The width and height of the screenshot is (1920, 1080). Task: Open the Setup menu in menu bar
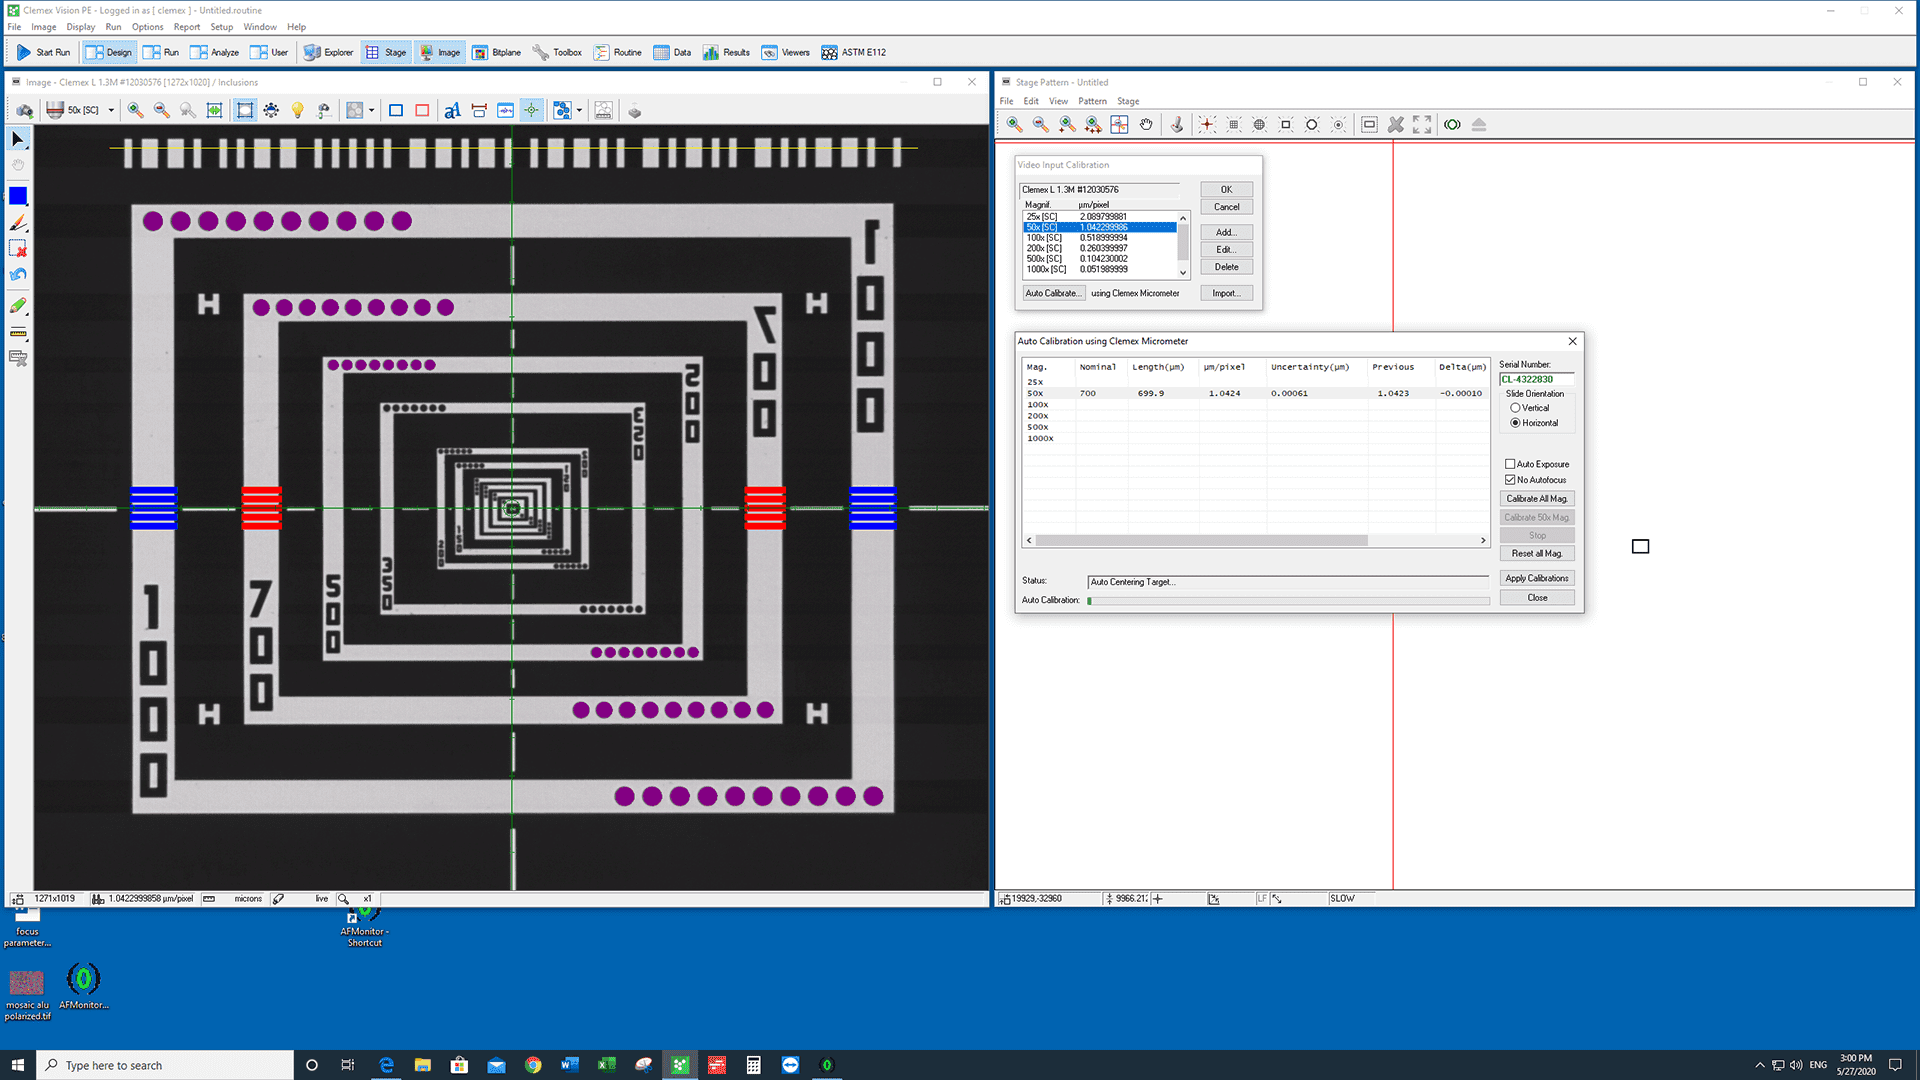coord(221,27)
